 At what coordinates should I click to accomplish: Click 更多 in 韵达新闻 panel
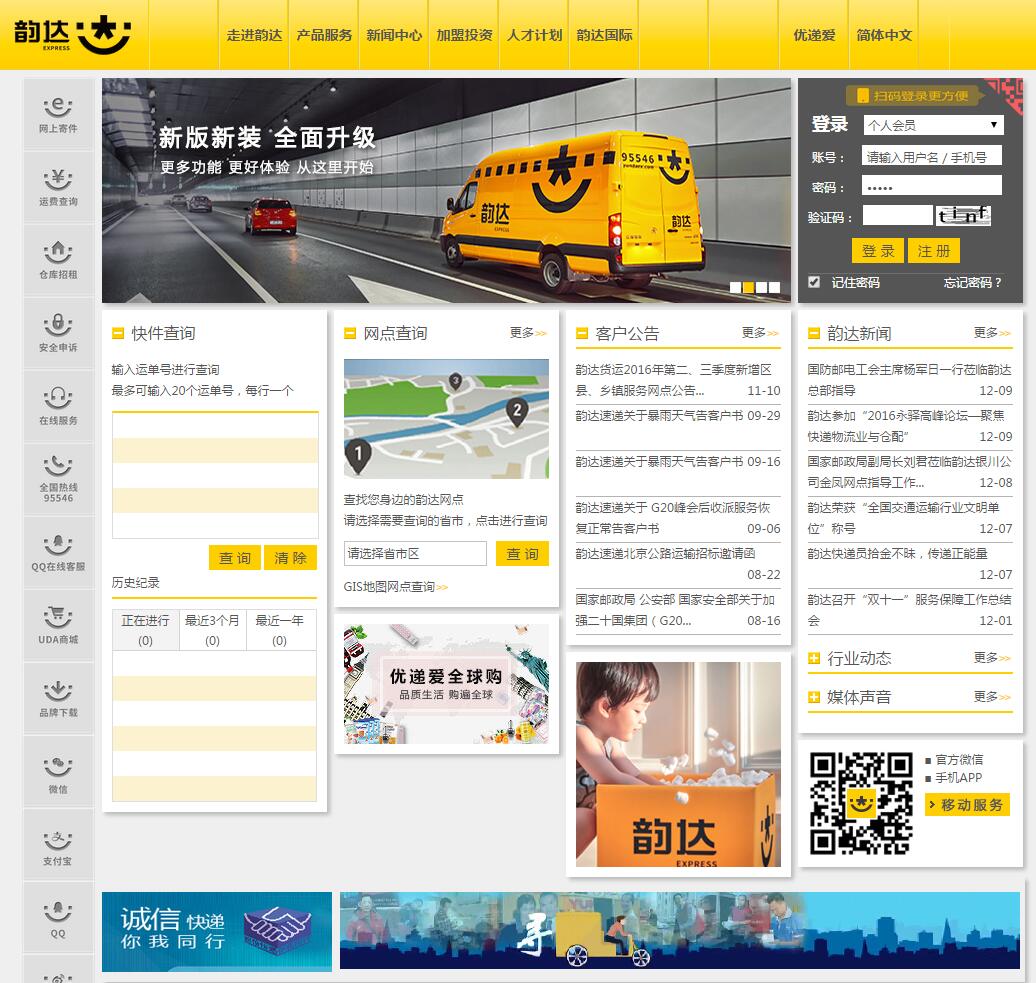point(992,332)
